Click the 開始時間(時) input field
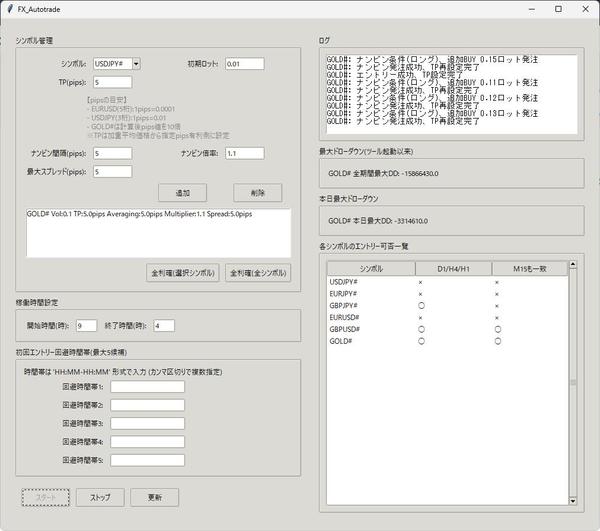 pyautogui.click(x=86, y=326)
